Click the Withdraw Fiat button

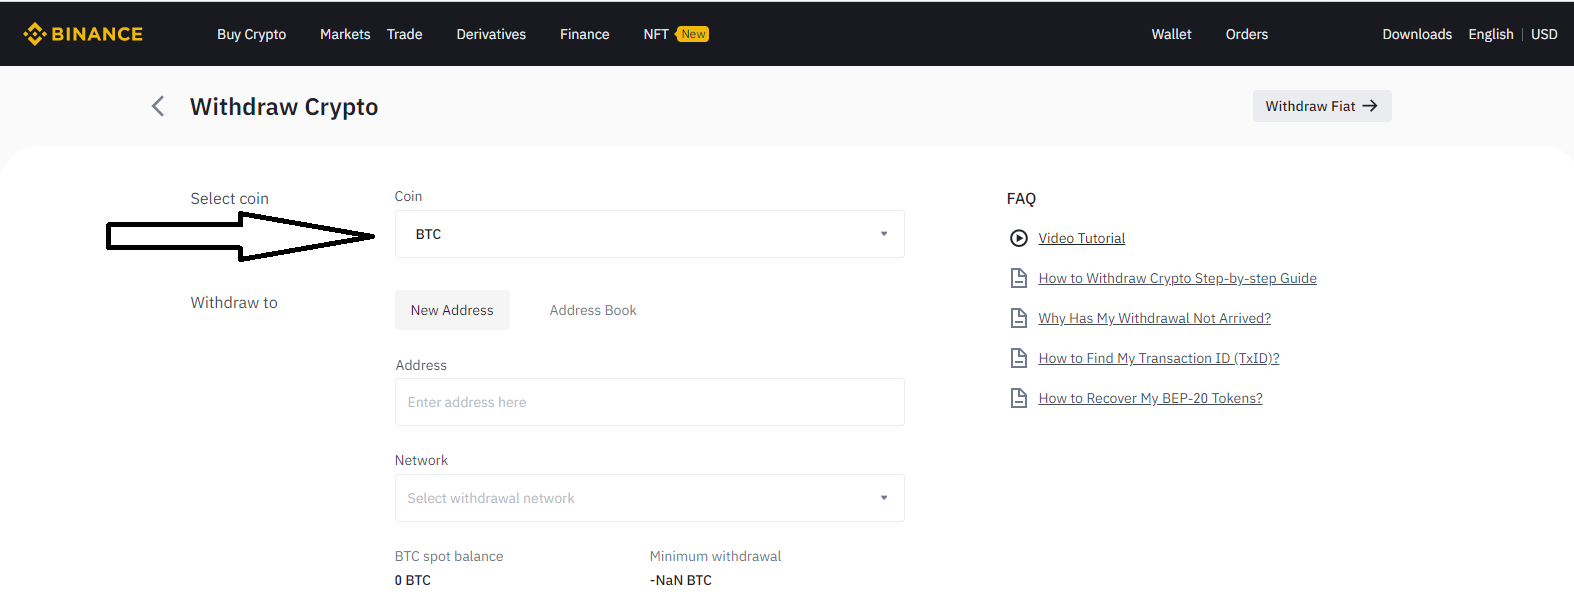click(x=1322, y=106)
